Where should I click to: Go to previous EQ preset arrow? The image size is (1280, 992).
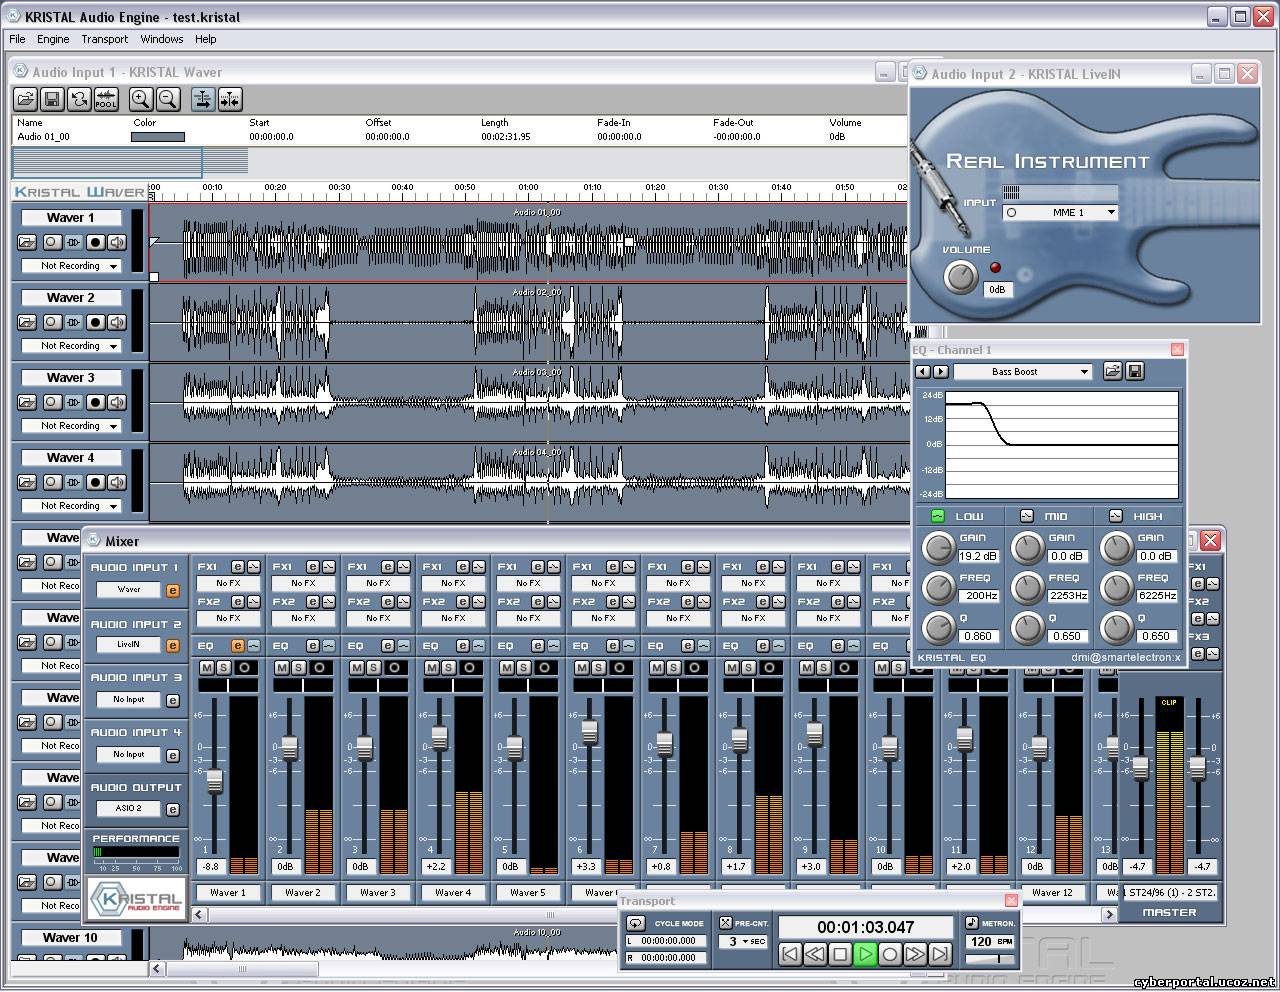pos(923,371)
